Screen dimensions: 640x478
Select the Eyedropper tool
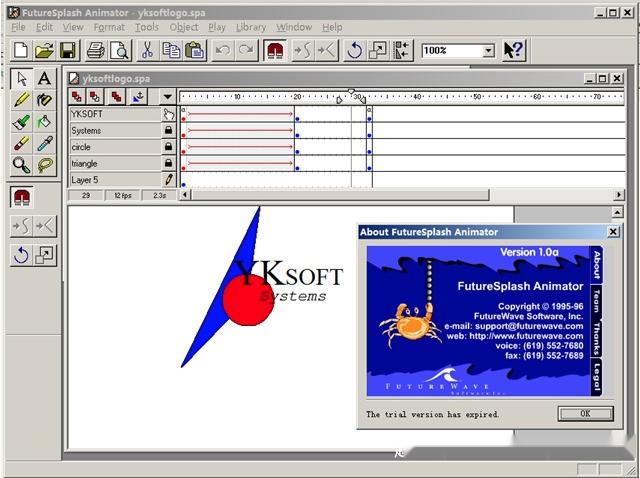tap(44, 143)
